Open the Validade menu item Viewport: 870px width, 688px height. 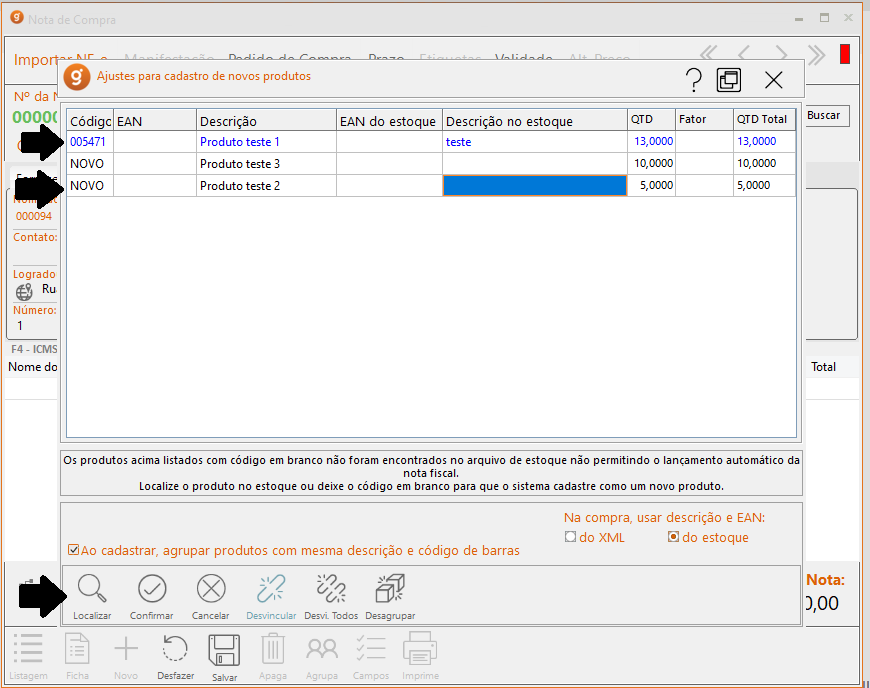(x=523, y=57)
